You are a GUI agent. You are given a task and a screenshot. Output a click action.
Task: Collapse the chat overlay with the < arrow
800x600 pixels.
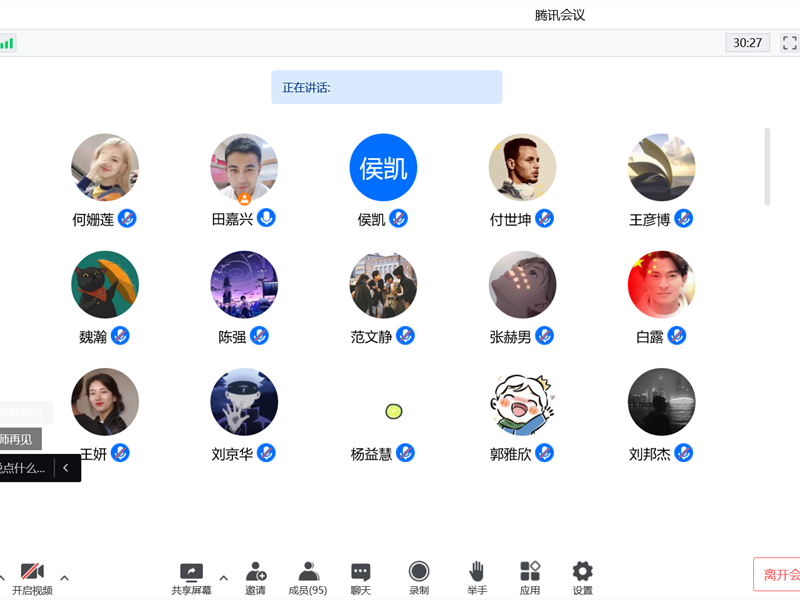coord(66,467)
